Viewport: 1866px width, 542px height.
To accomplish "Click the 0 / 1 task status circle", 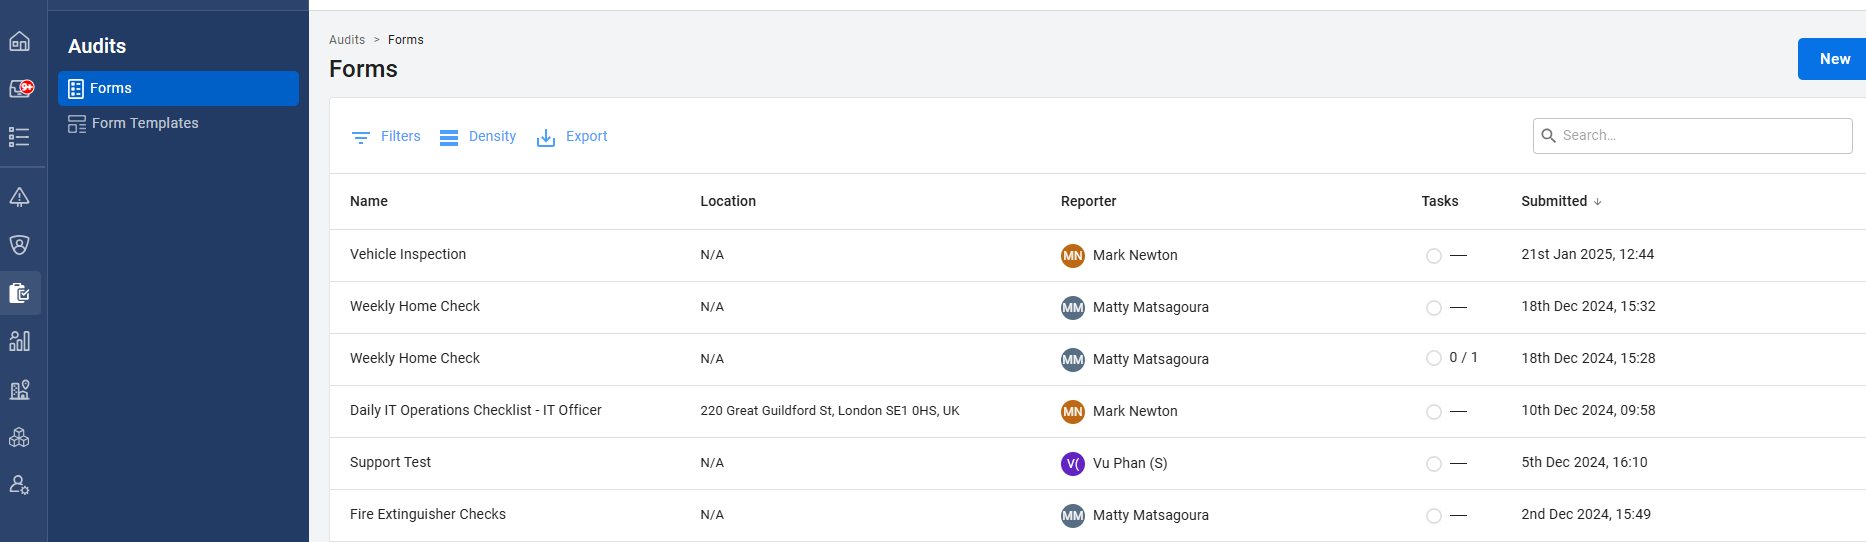I will 1433,358.
